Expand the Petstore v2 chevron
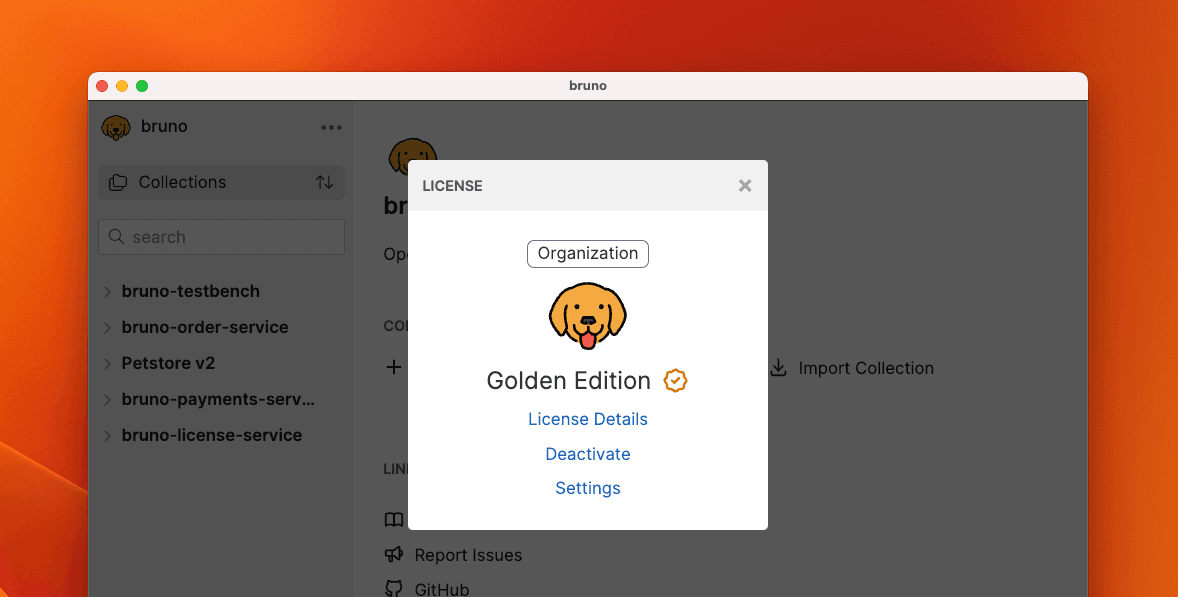Image resolution: width=1178 pixels, height=597 pixels. click(107, 363)
